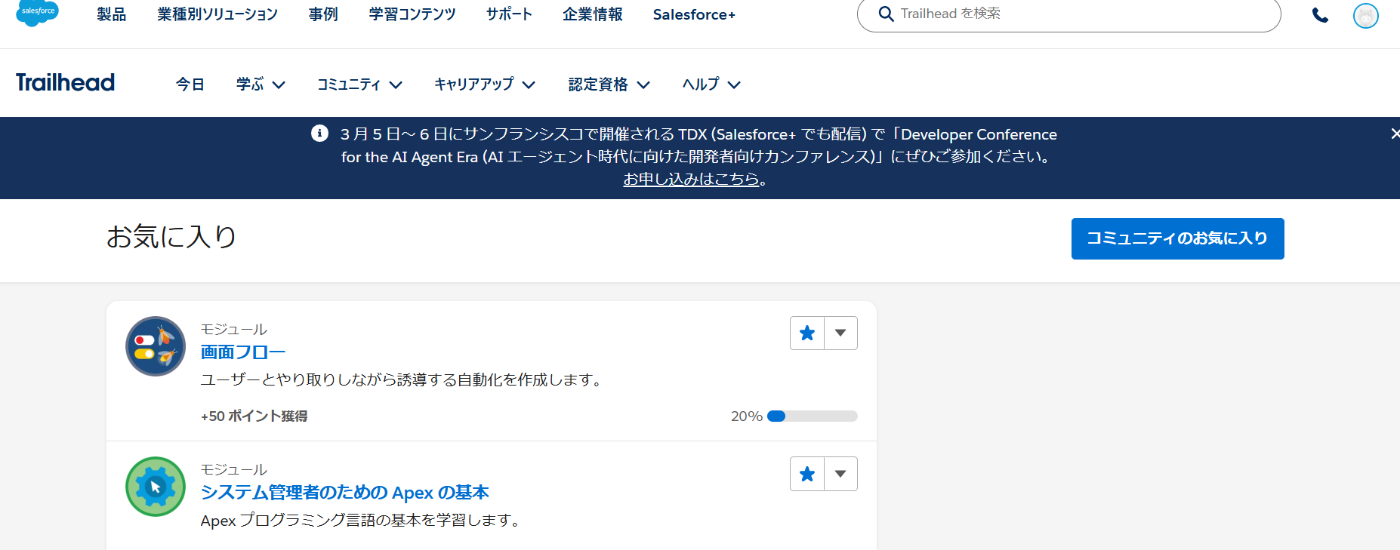The image size is (1400, 550).
Task: Click the コミュニティのお気に入り button
Action: pyautogui.click(x=1178, y=239)
